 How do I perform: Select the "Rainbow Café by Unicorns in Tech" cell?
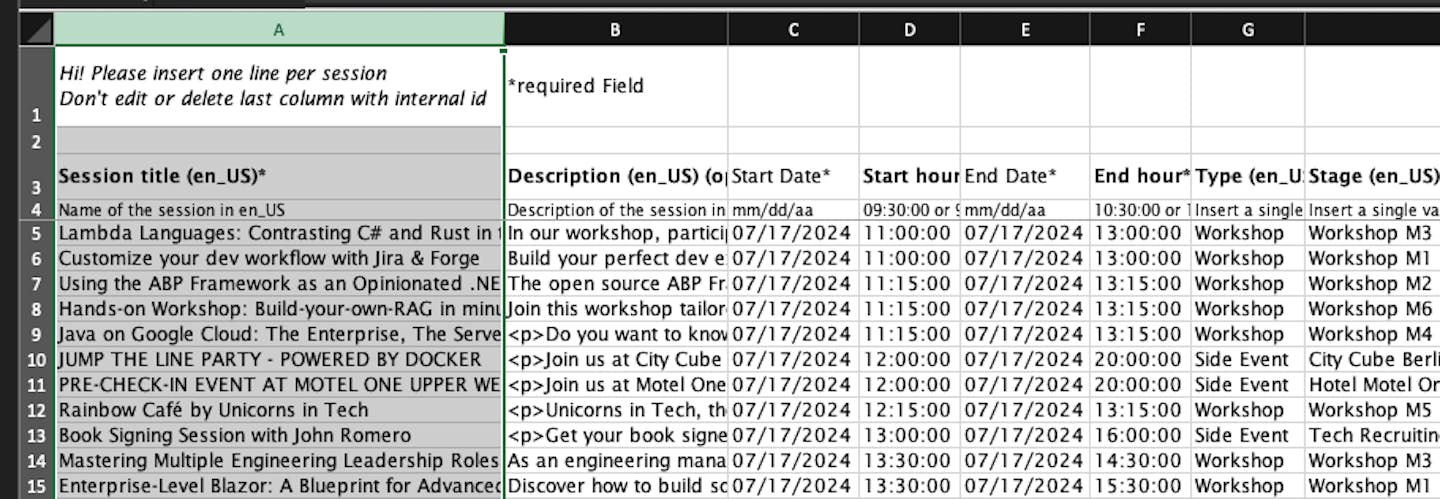point(279,410)
